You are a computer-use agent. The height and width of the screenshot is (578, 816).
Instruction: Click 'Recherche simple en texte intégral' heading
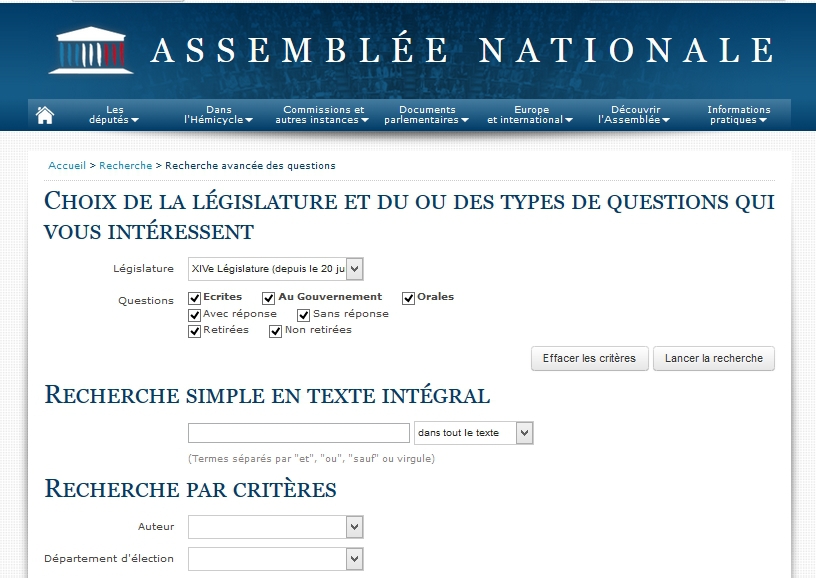point(267,395)
